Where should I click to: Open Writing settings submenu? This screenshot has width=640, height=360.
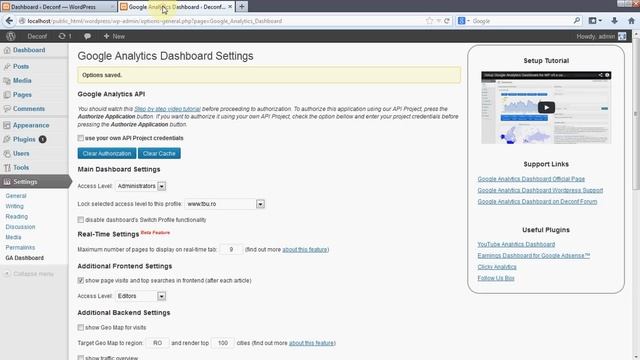pos(15,206)
